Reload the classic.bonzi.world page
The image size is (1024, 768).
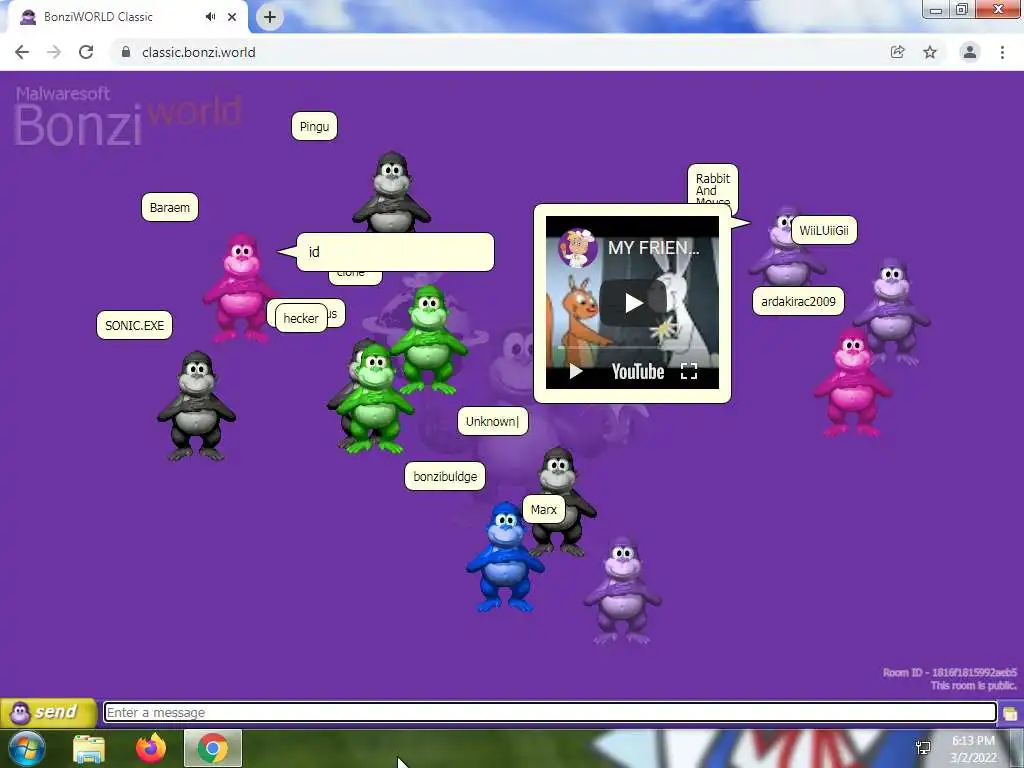(86, 52)
